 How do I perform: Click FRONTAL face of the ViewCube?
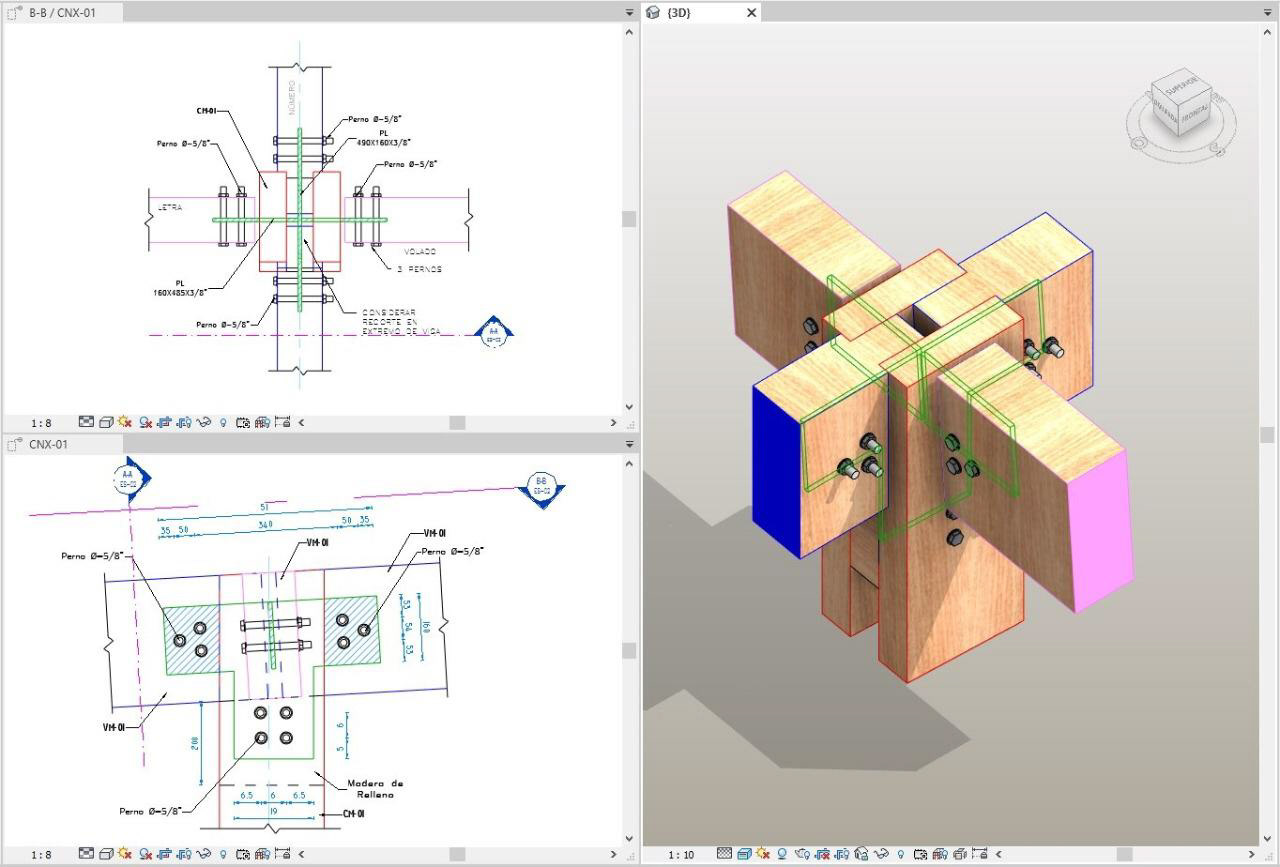point(1193,112)
